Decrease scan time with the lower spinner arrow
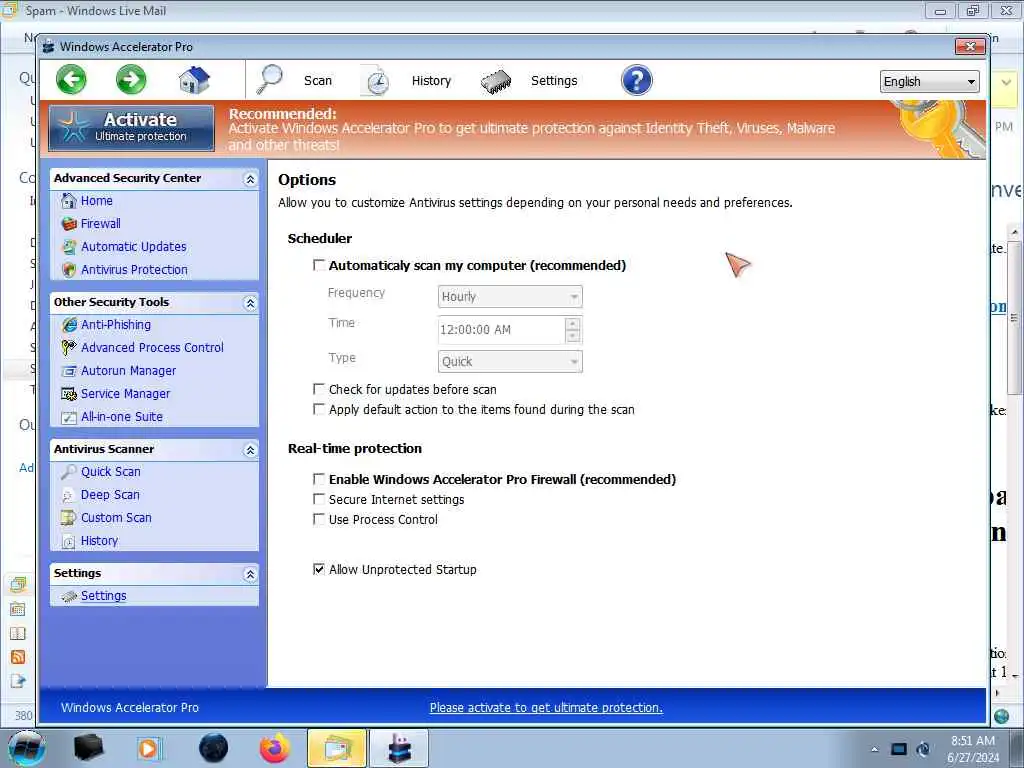Image resolution: width=1024 pixels, height=768 pixels. (573, 336)
